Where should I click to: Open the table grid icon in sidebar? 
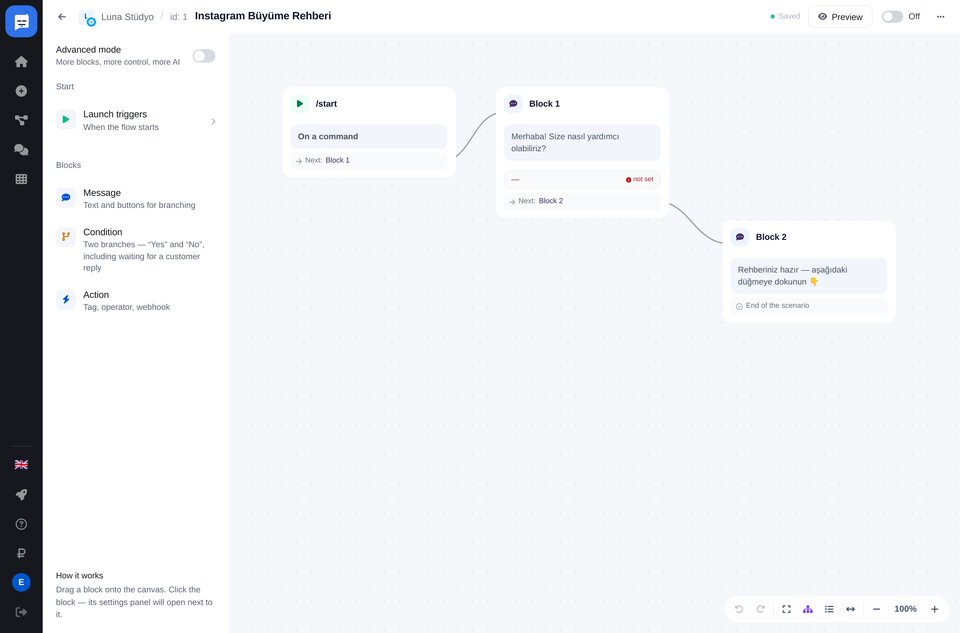(x=21, y=179)
